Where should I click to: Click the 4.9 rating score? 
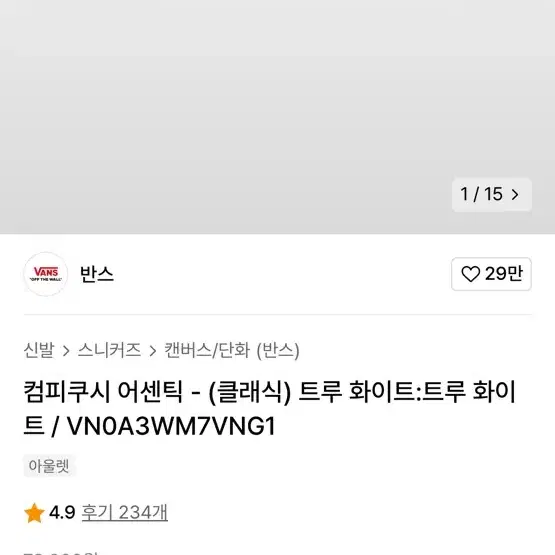(62, 513)
